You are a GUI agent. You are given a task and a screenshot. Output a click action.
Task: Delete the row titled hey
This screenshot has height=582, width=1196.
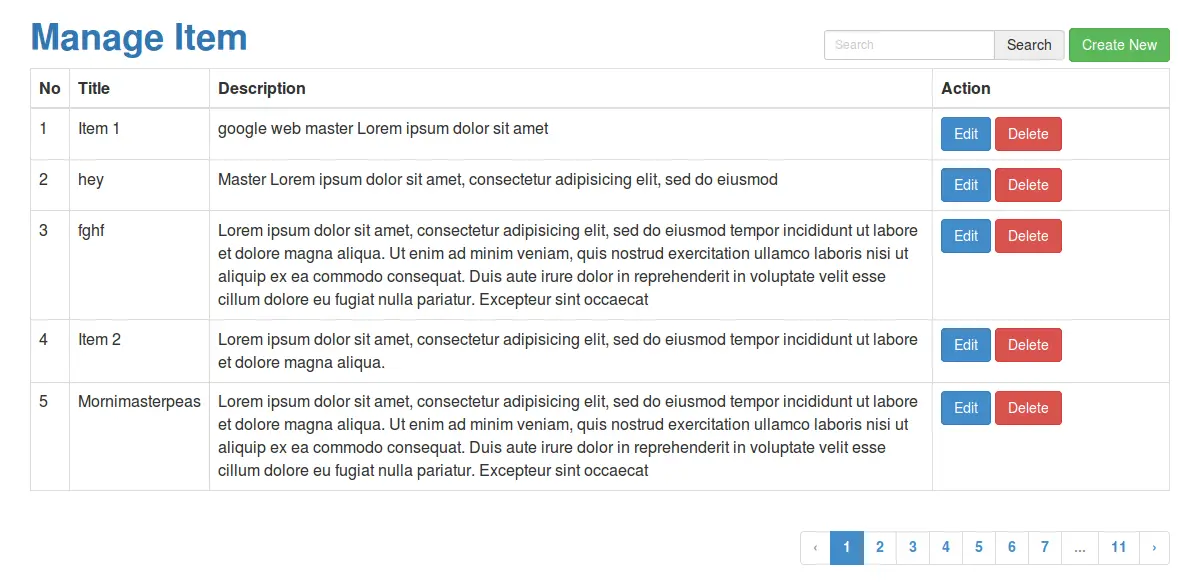[x=1028, y=184]
